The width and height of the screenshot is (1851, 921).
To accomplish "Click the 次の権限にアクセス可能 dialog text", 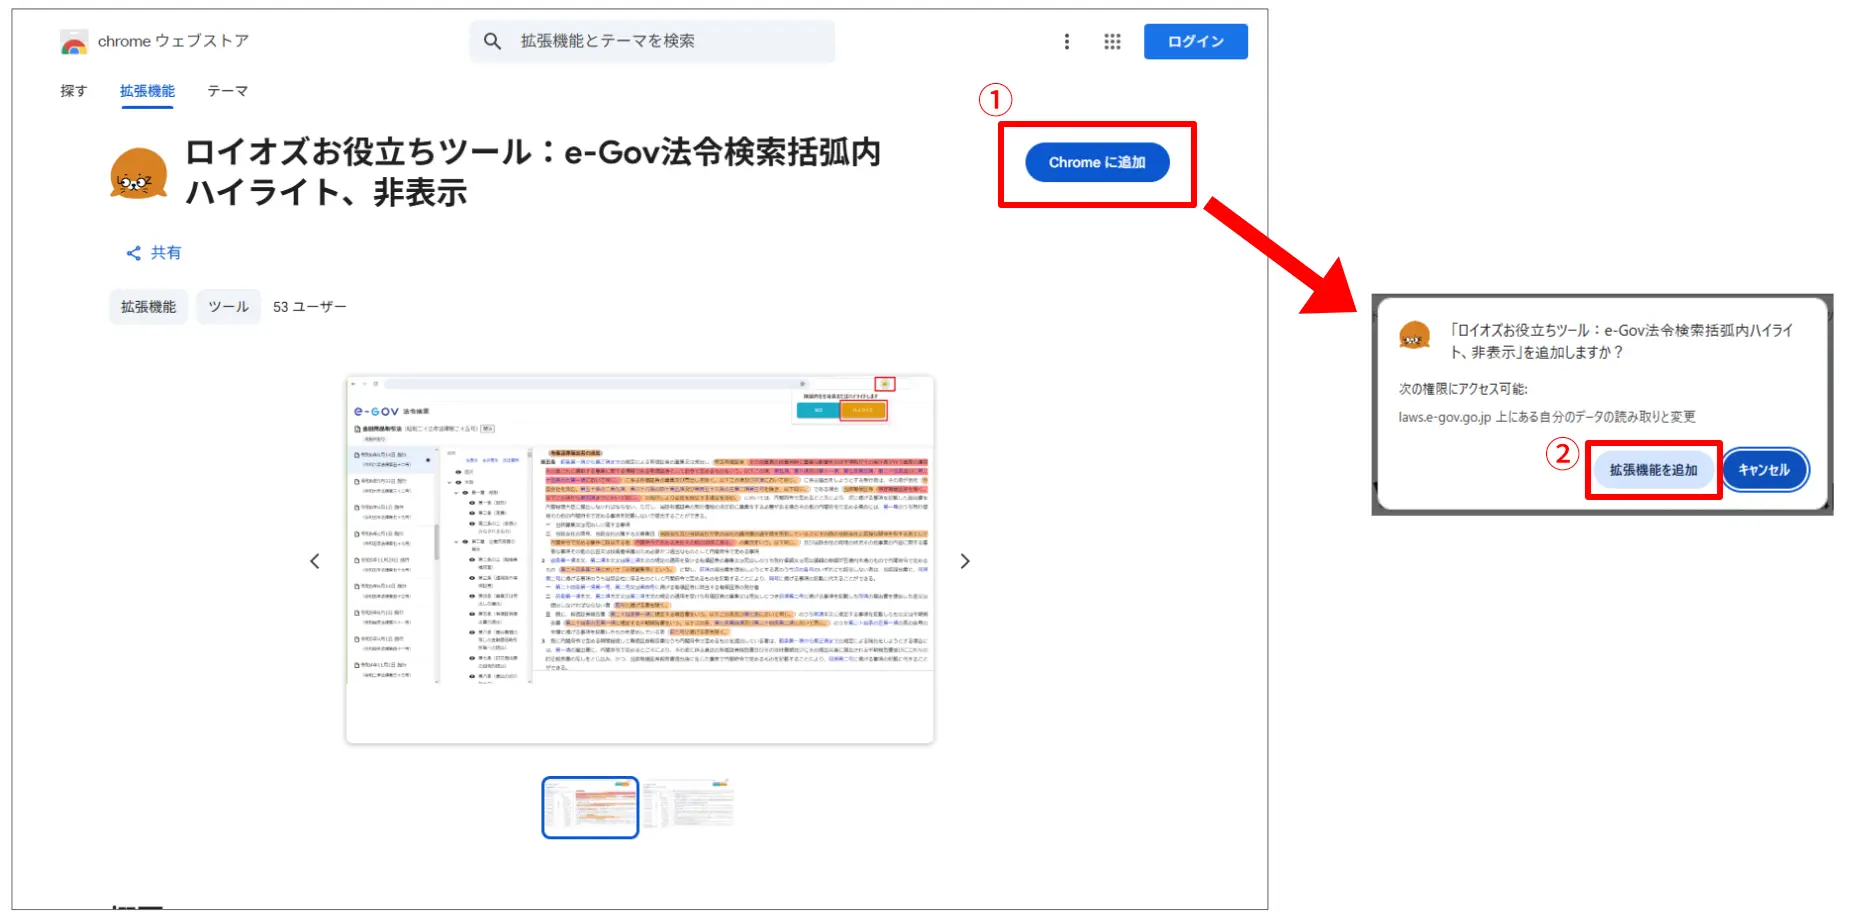I will coord(1463,389).
